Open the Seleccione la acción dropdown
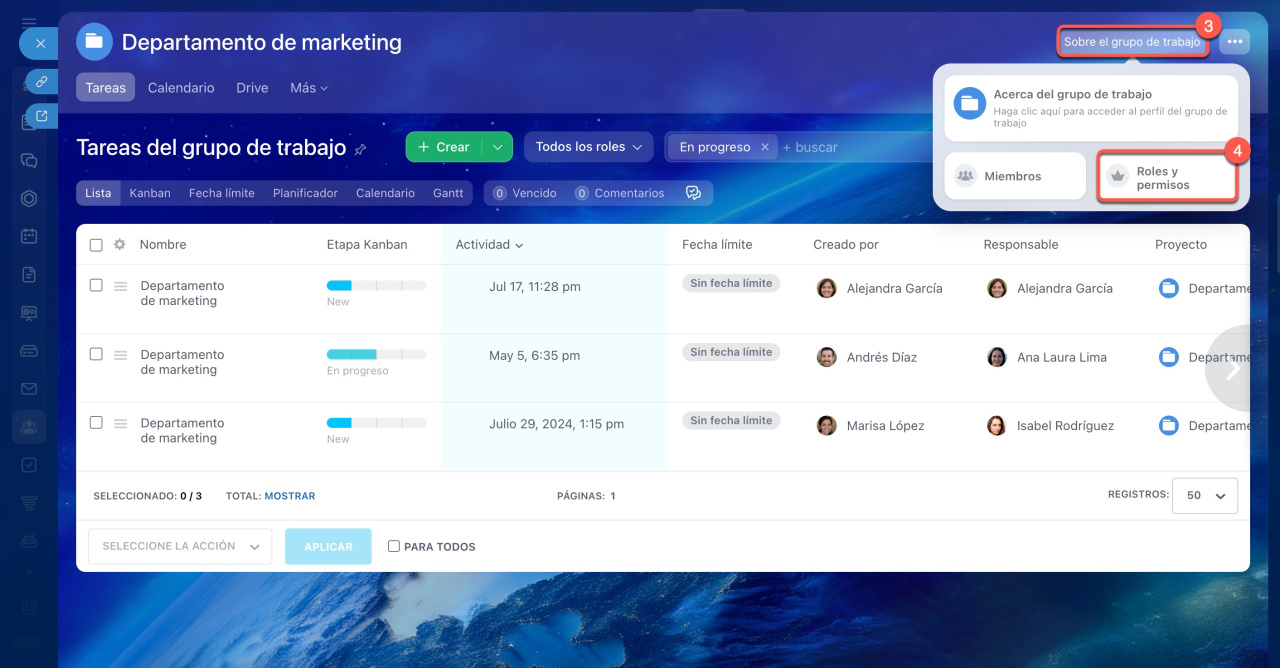Viewport: 1280px width, 668px height. click(x=180, y=547)
